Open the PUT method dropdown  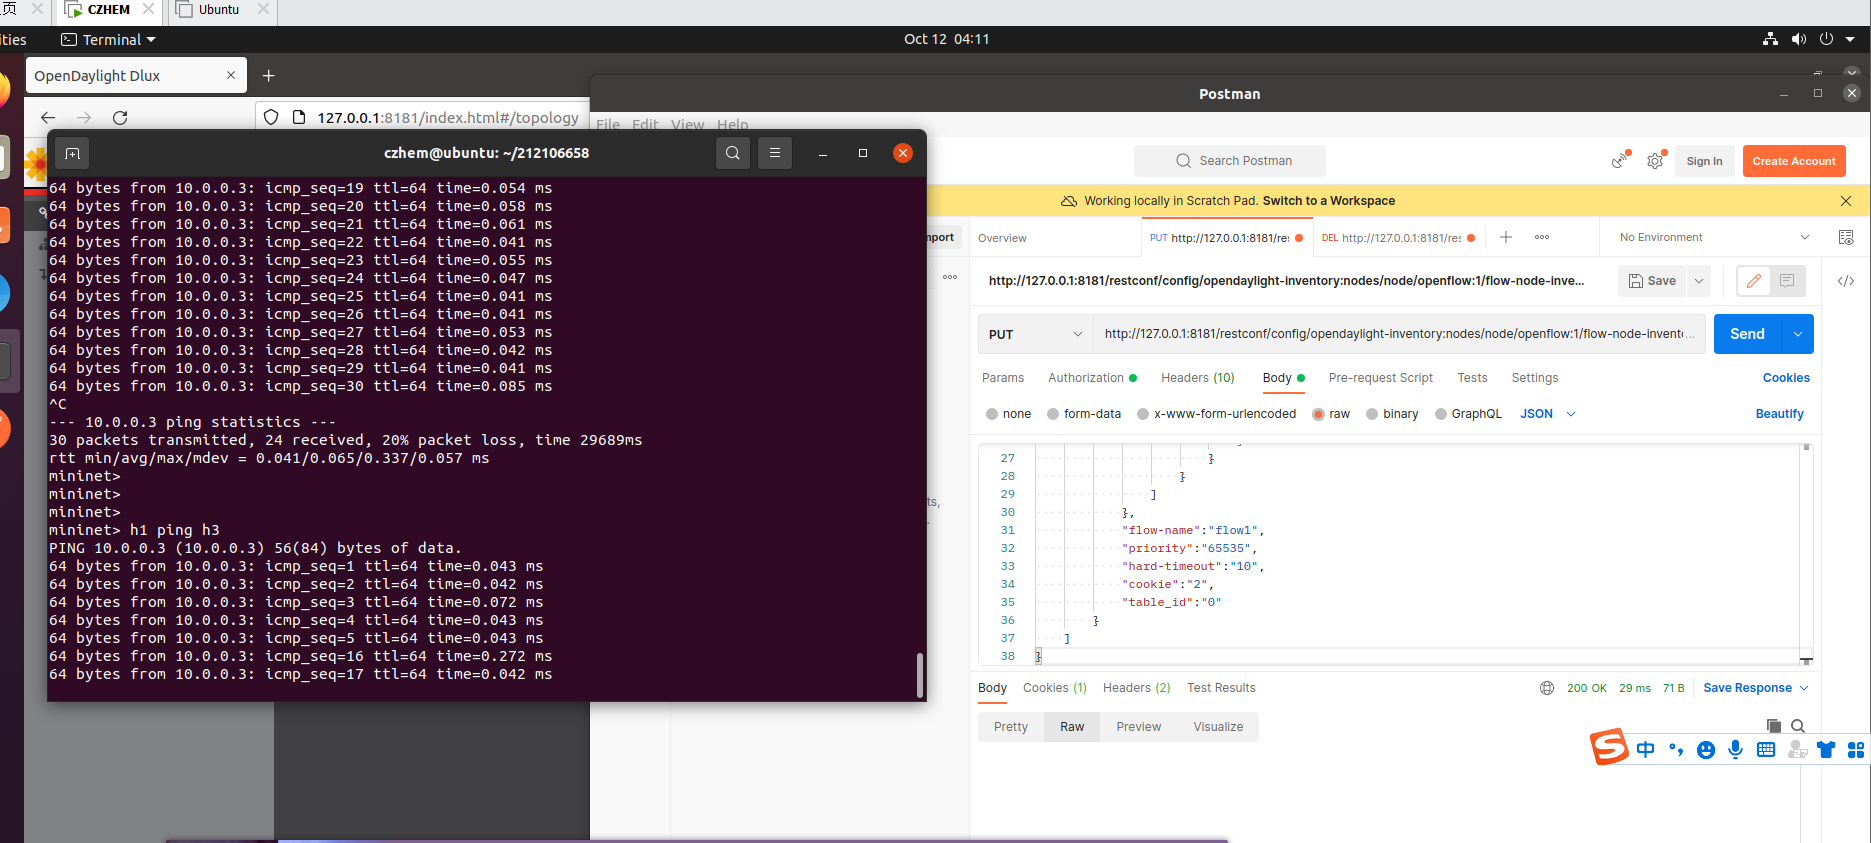coord(1035,334)
